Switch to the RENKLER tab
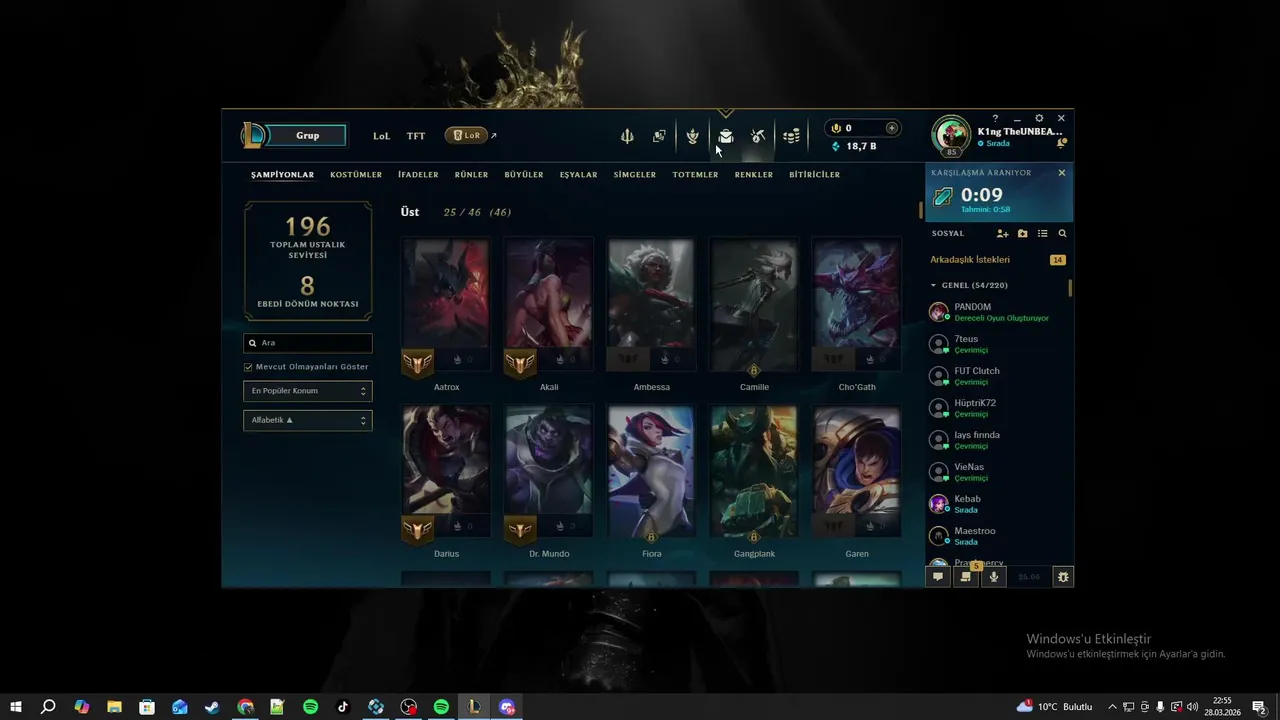Viewport: 1280px width, 720px height. pyautogui.click(x=754, y=175)
